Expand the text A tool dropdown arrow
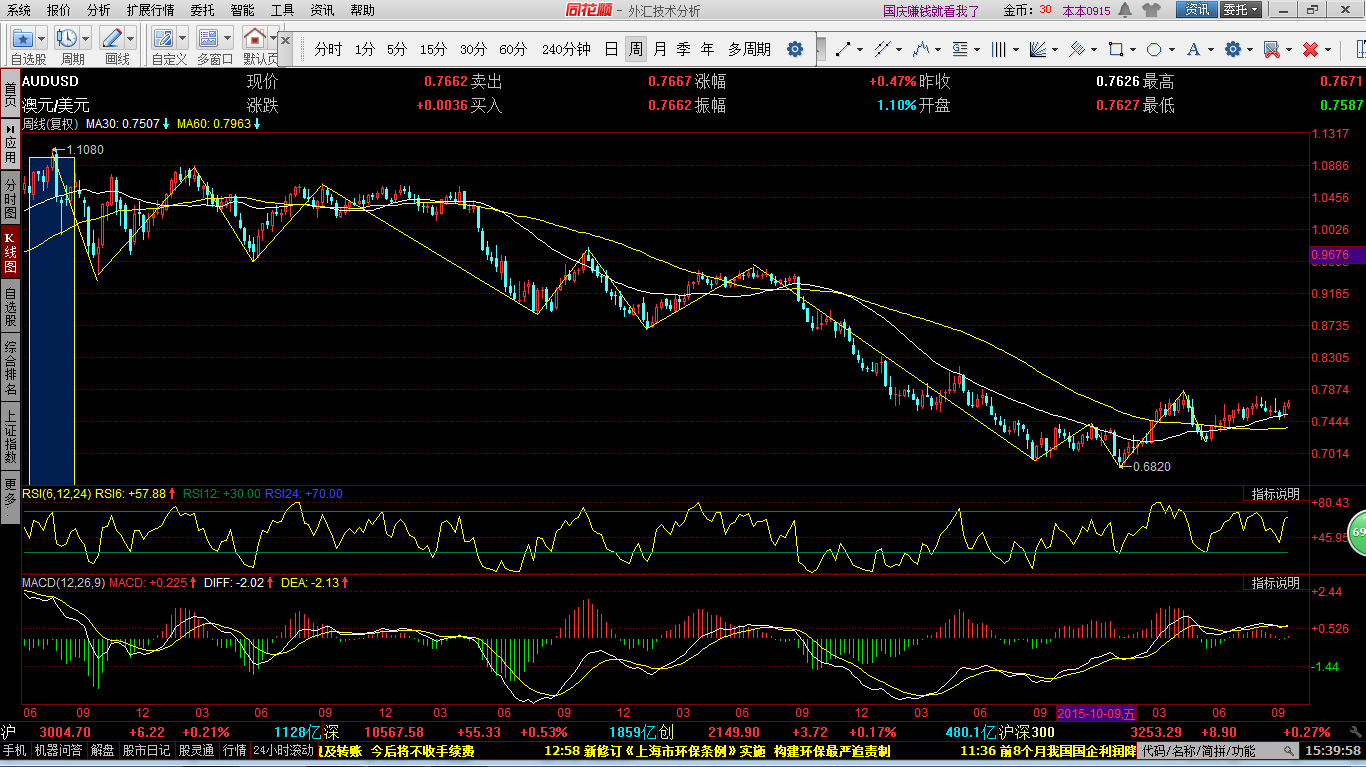The width and height of the screenshot is (1366, 767). point(1210,49)
